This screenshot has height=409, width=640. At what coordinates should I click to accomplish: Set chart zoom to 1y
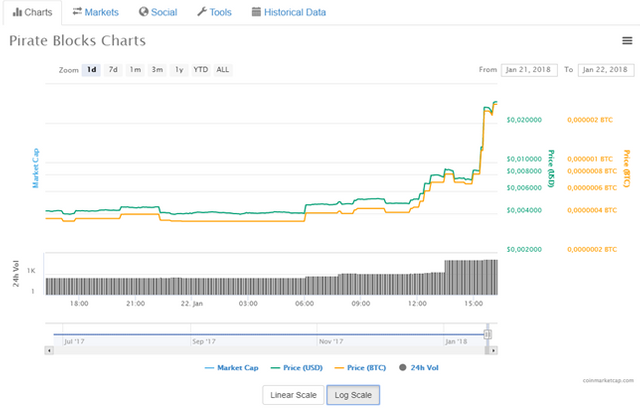point(179,70)
